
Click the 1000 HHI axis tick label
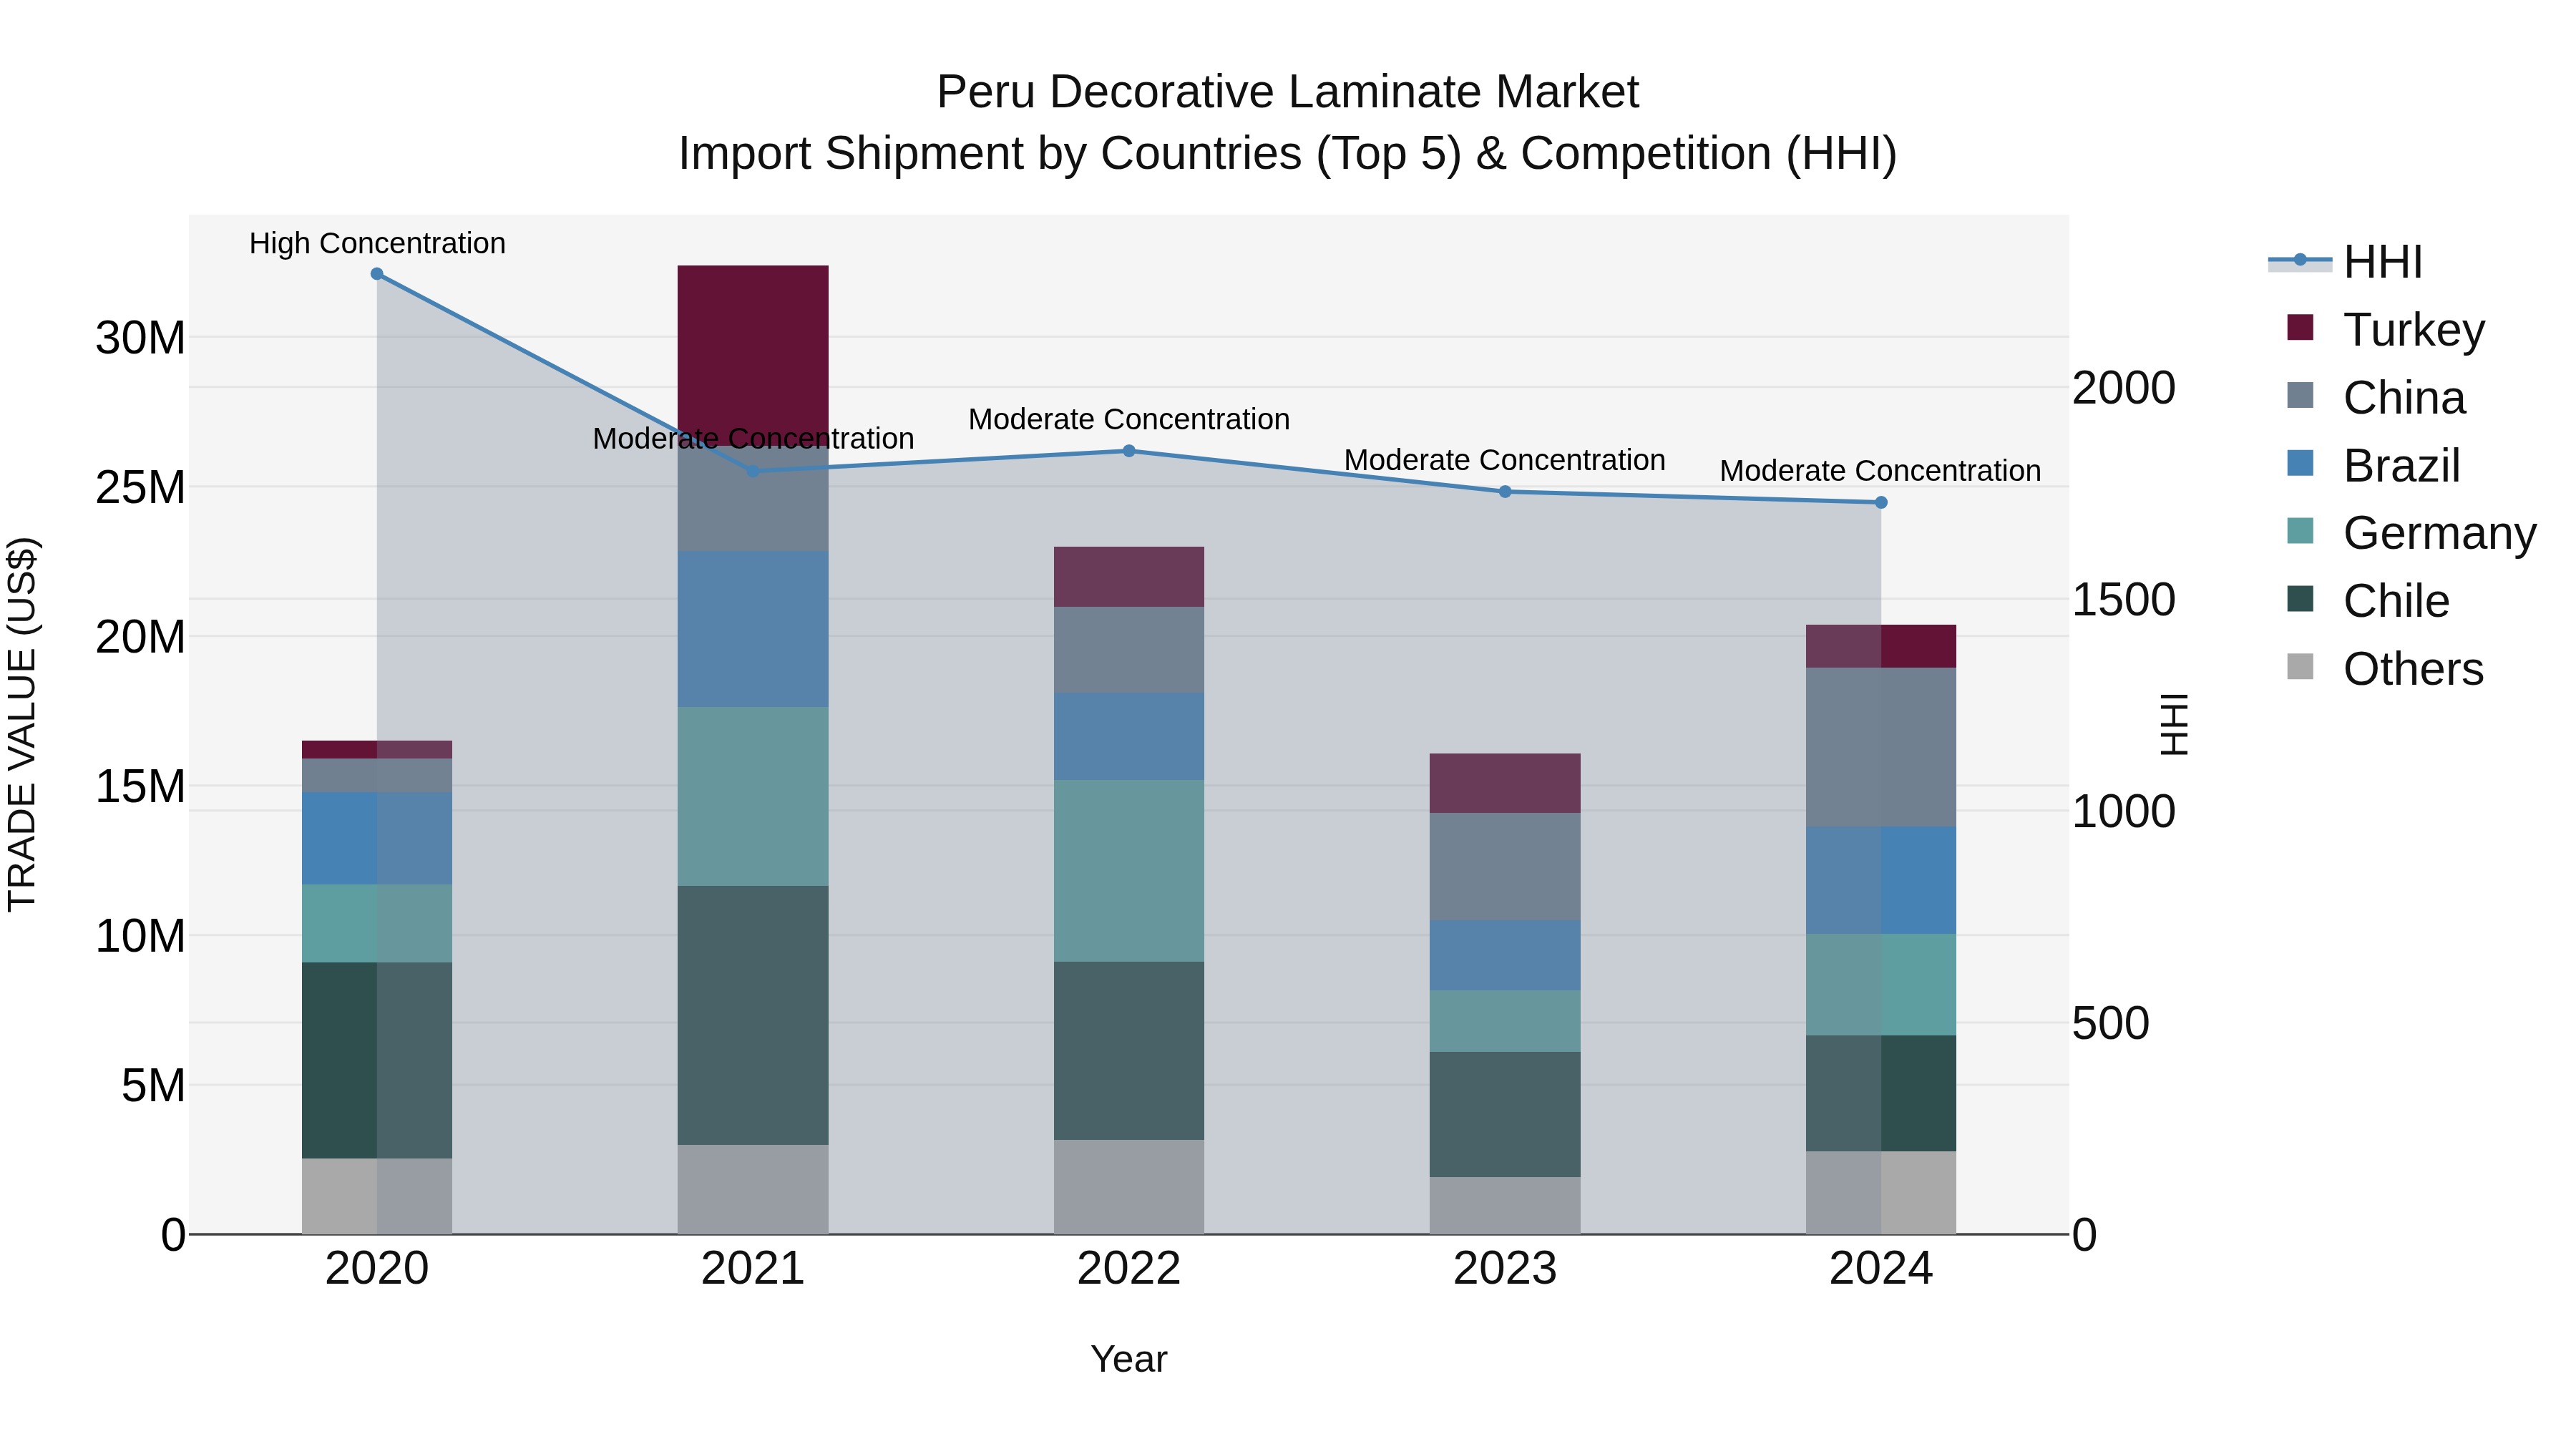pyautogui.click(x=2124, y=811)
